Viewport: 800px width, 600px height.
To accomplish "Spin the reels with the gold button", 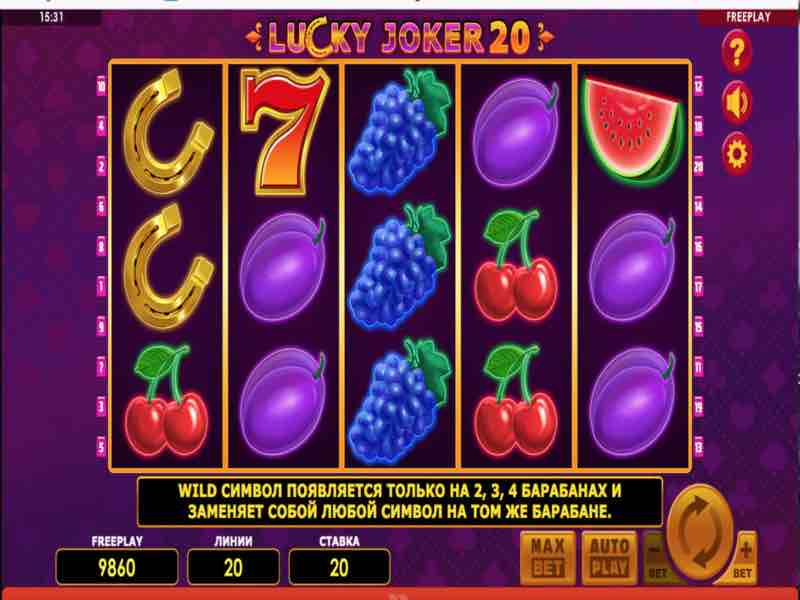I will tap(700, 533).
